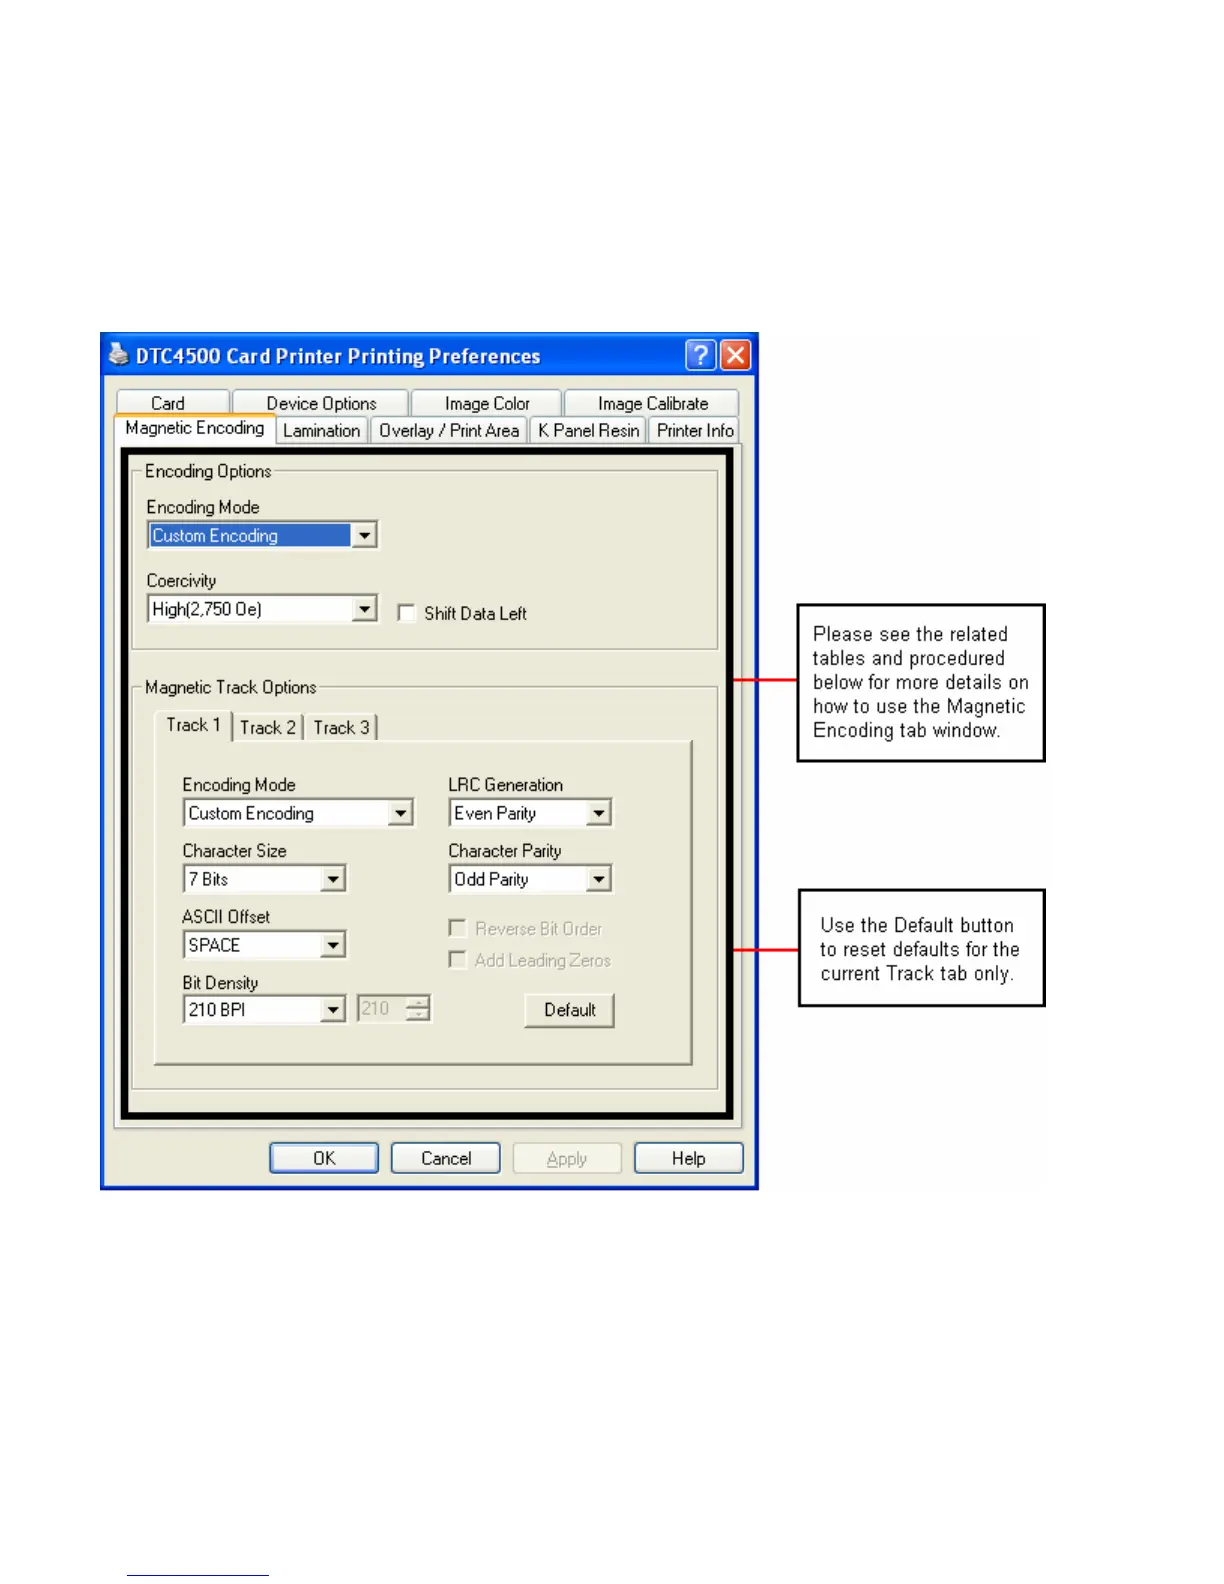Select the Track 1 tab
Image resolution: width=1224 pixels, height=1584 pixels.
[x=193, y=725]
